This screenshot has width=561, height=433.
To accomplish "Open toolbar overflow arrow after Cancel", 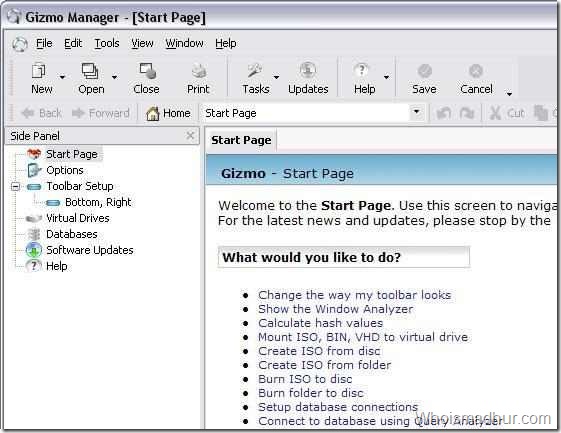I will 509,94.
